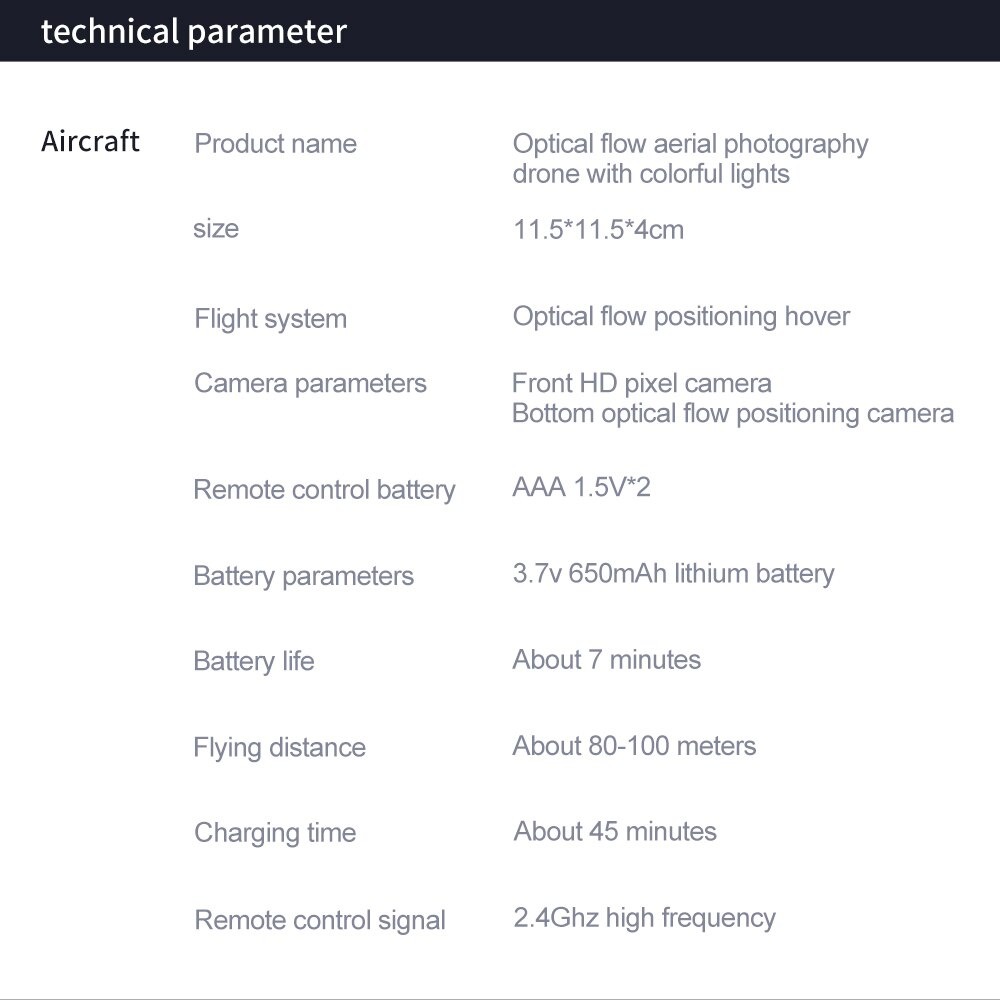Click the "Camera parameters" label
Viewport: 1000px width, 1000px height.
pos(310,384)
